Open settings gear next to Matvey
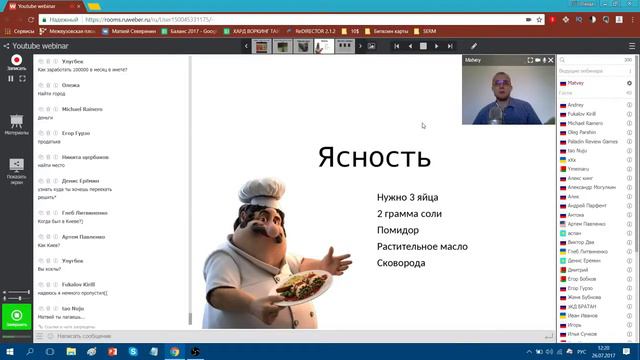This screenshot has width=640, height=360. pyautogui.click(x=629, y=83)
